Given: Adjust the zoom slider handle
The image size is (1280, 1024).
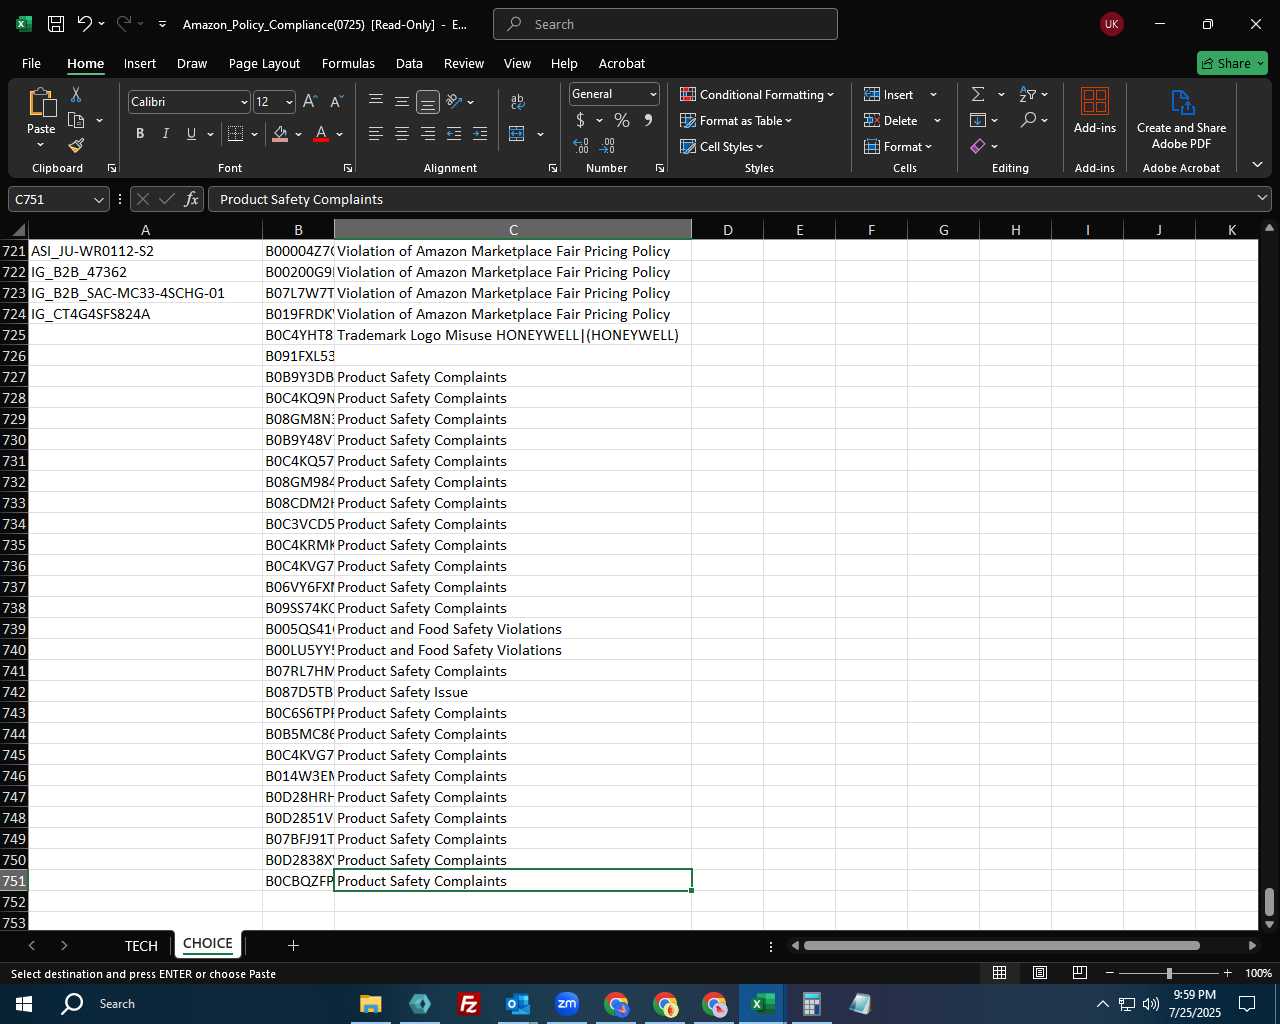Looking at the screenshot, I should pyautogui.click(x=1169, y=973).
